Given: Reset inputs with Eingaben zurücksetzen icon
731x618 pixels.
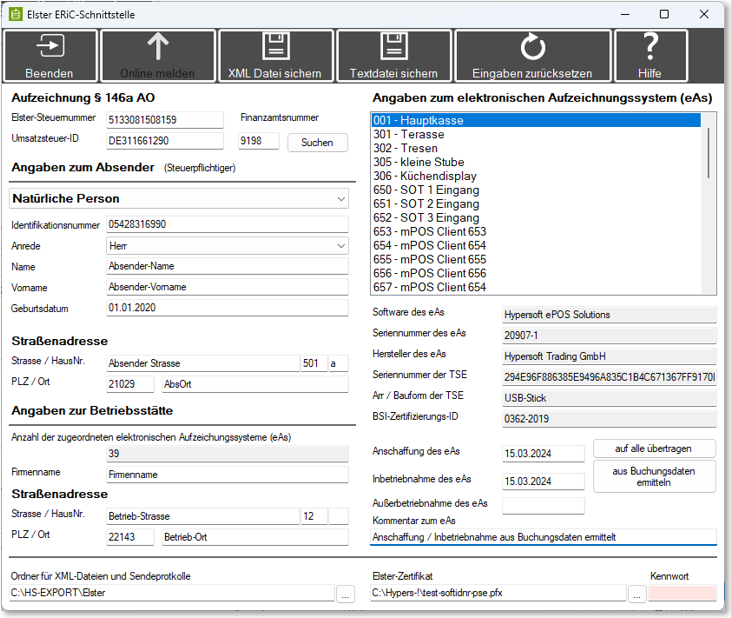Looking at the screenshot, I should pyautogui.click(x=532, y=47).
